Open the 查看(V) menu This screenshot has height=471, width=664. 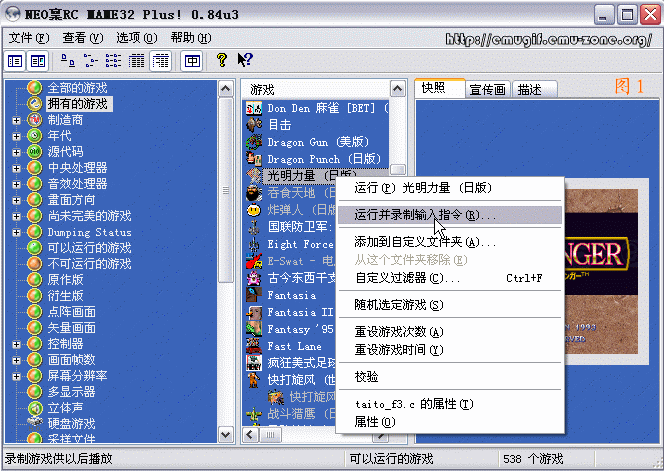(x=83, y=38)
